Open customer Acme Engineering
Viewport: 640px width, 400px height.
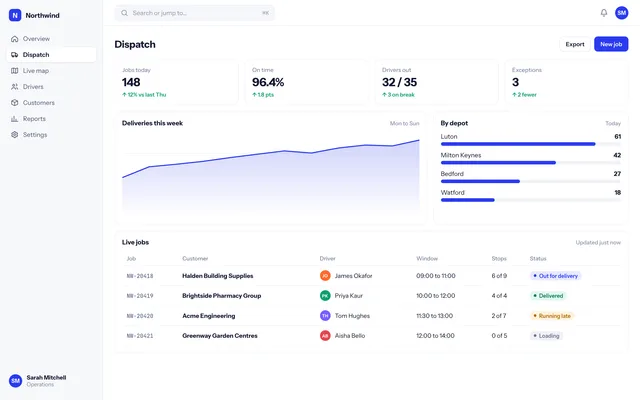209,316
